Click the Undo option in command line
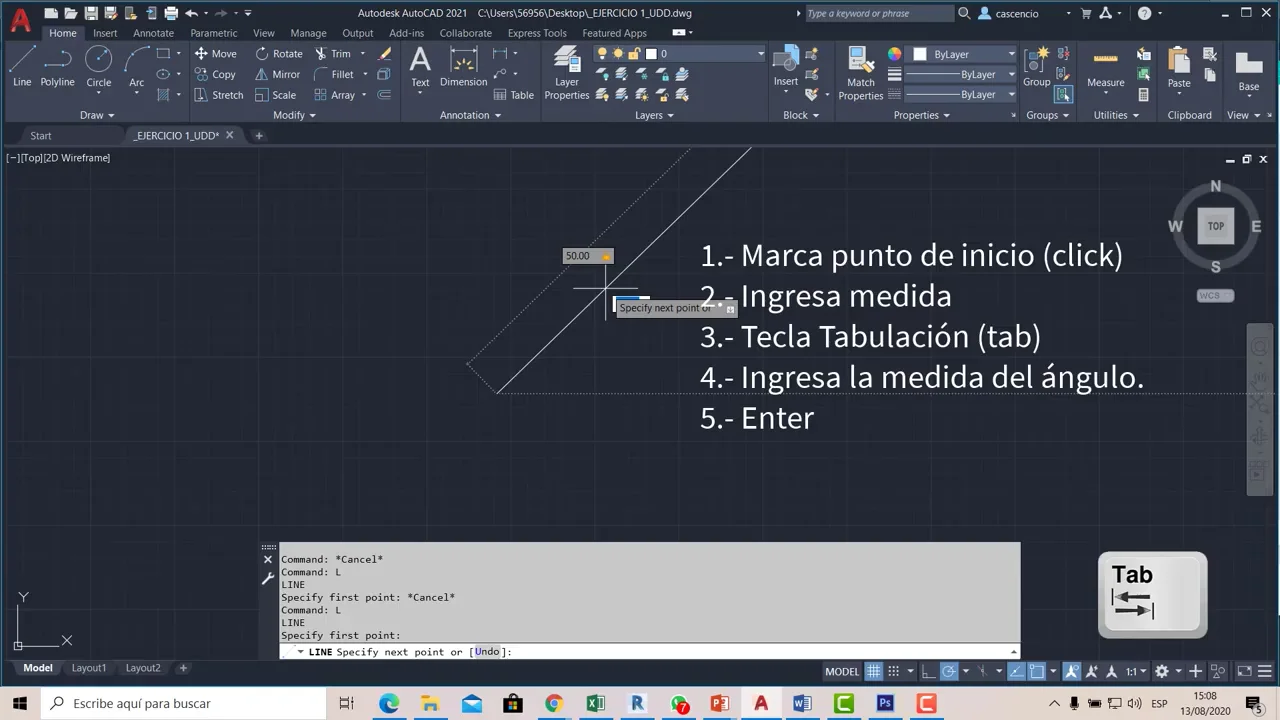 pos(486,652)
